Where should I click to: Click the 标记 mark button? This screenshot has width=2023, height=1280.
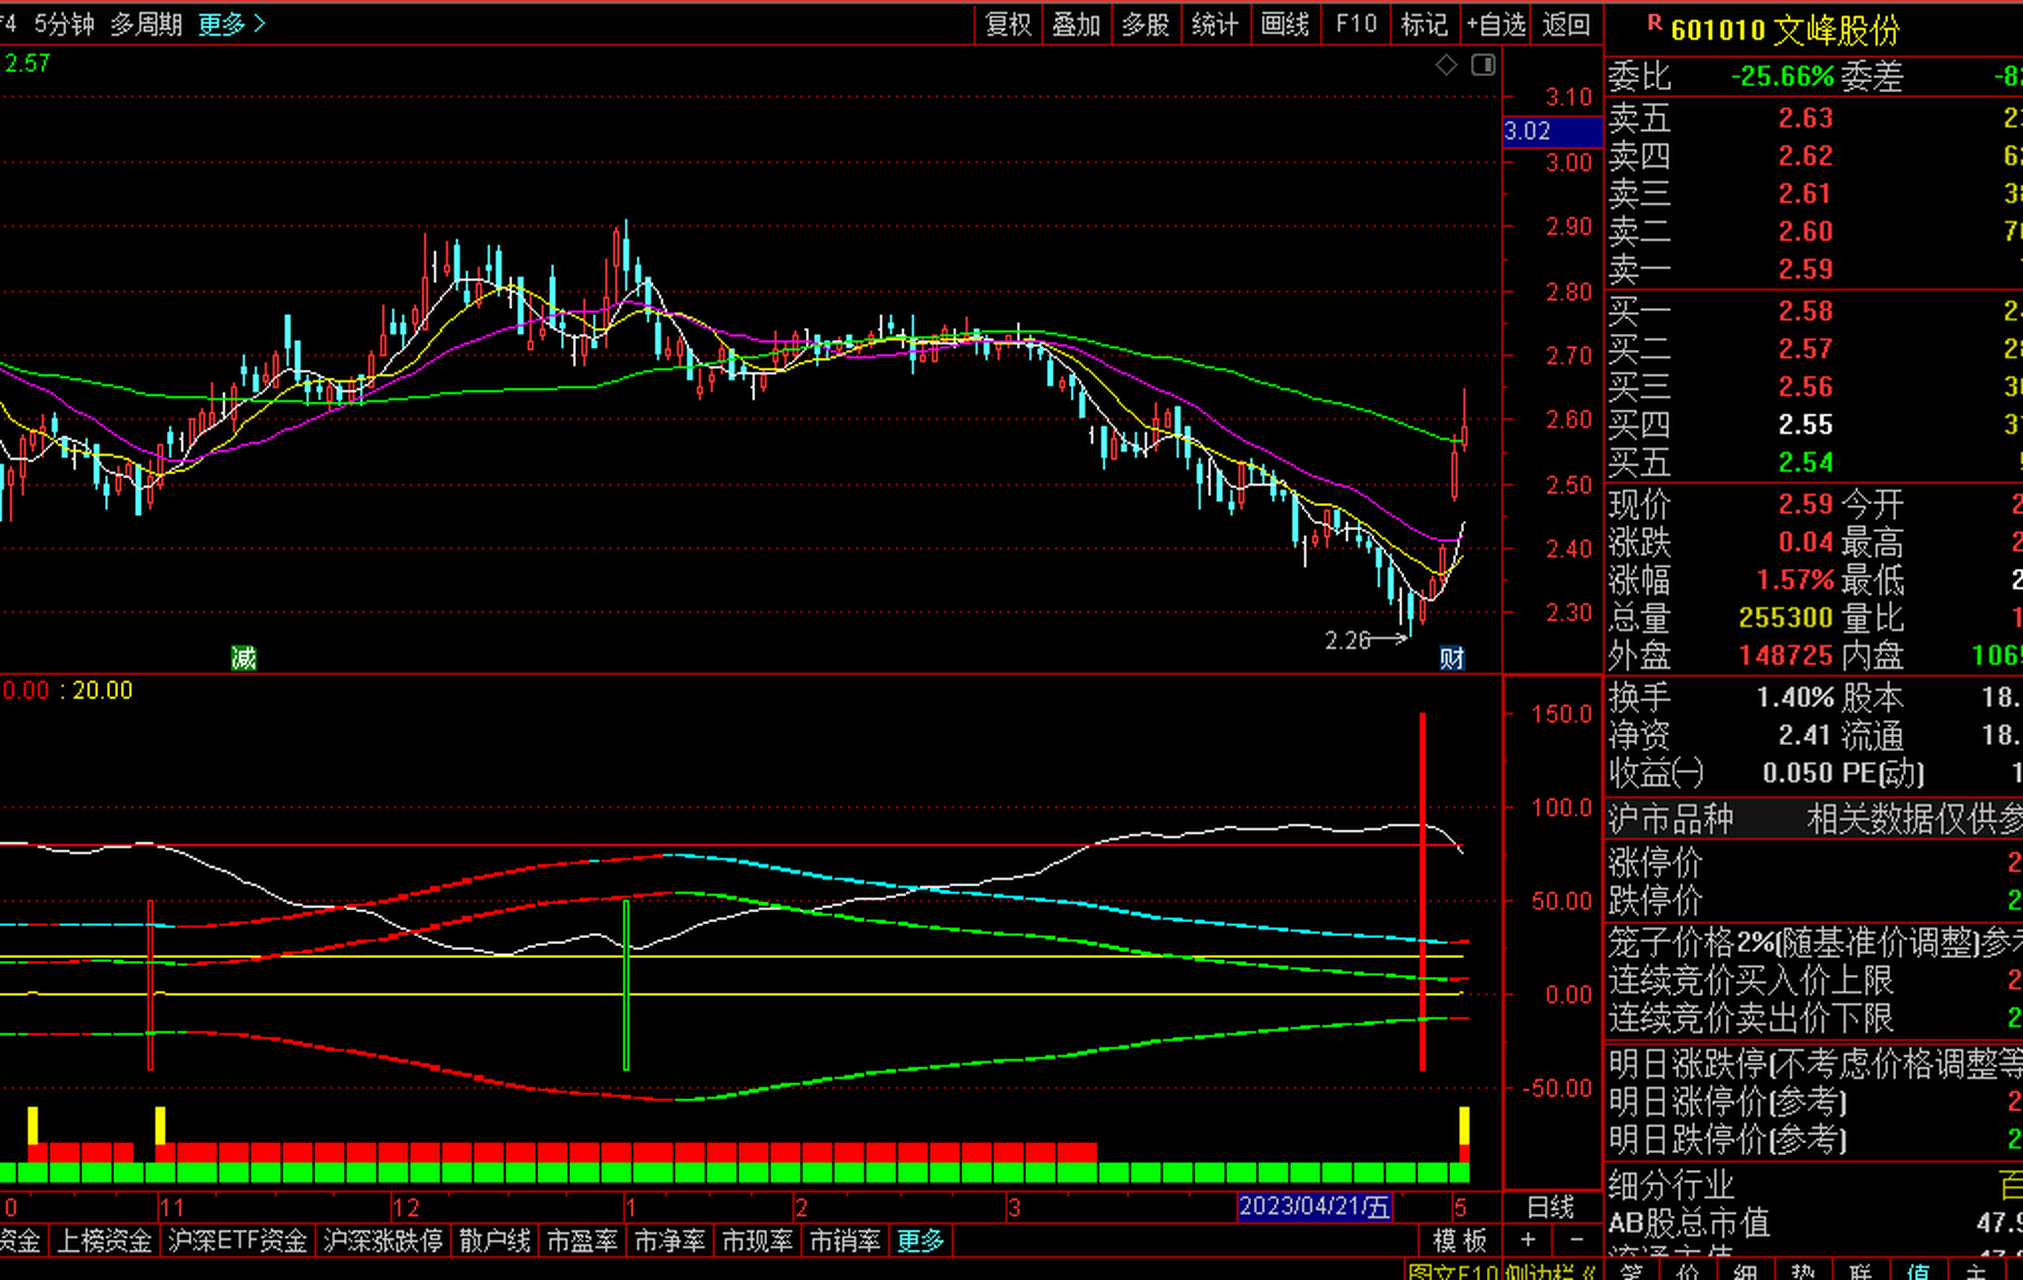tap(1424, 24)
